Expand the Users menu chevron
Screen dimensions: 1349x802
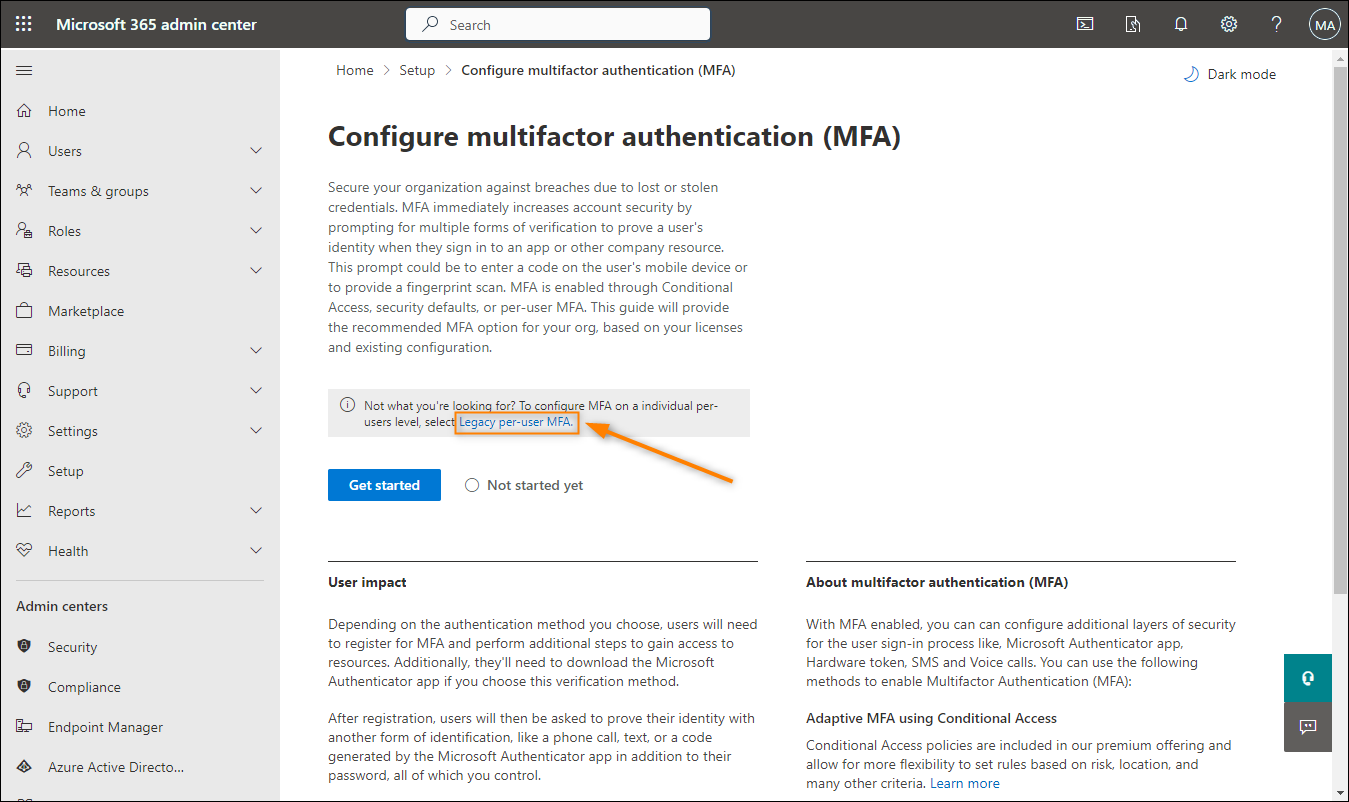(256, 151)
